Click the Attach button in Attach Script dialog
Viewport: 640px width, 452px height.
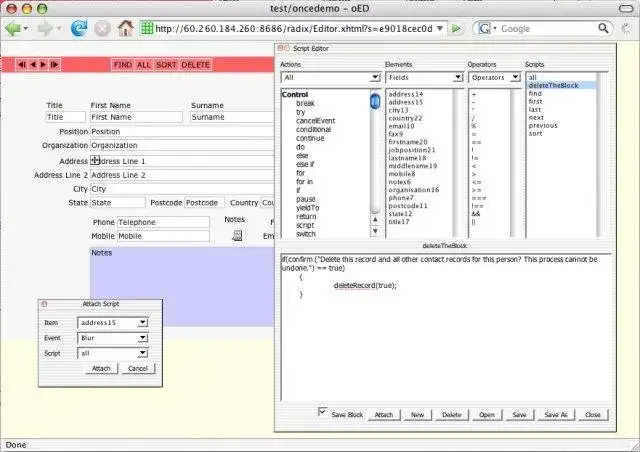click(101, 368)
